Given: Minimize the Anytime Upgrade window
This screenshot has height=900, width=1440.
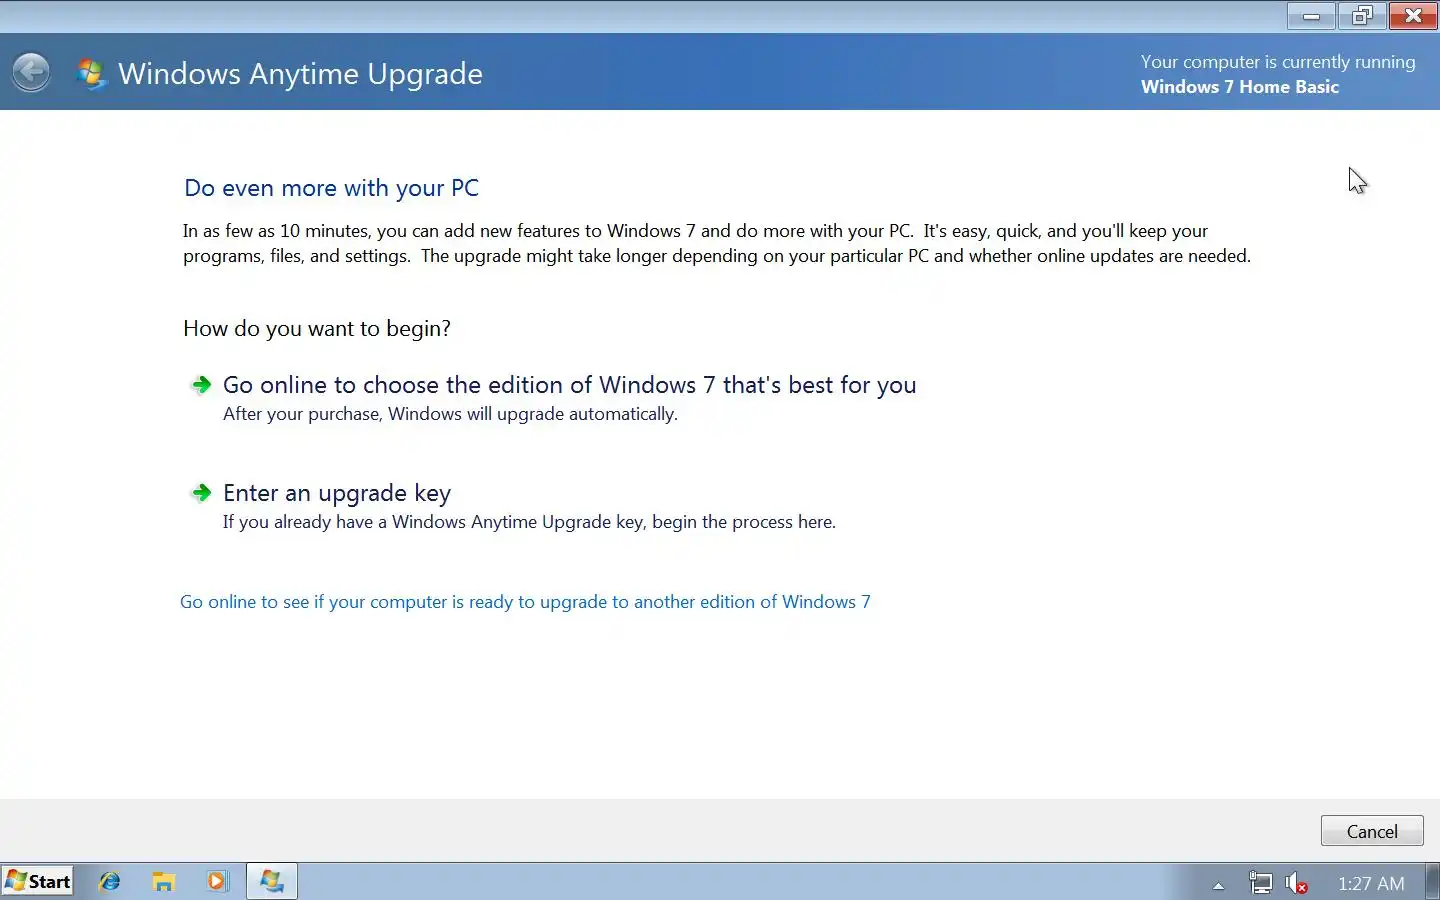Looking at the screenshot, I should 1311,16.
